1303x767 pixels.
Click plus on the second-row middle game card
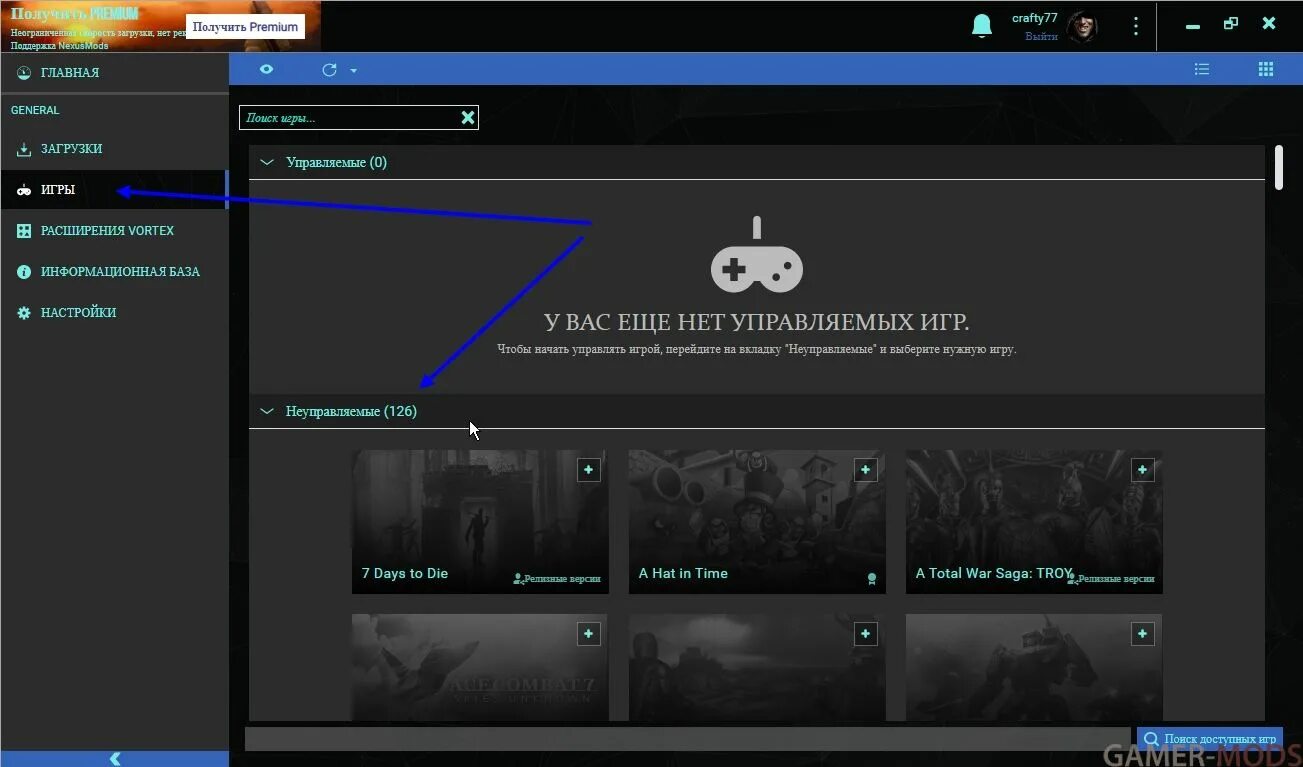pos(865,633)
